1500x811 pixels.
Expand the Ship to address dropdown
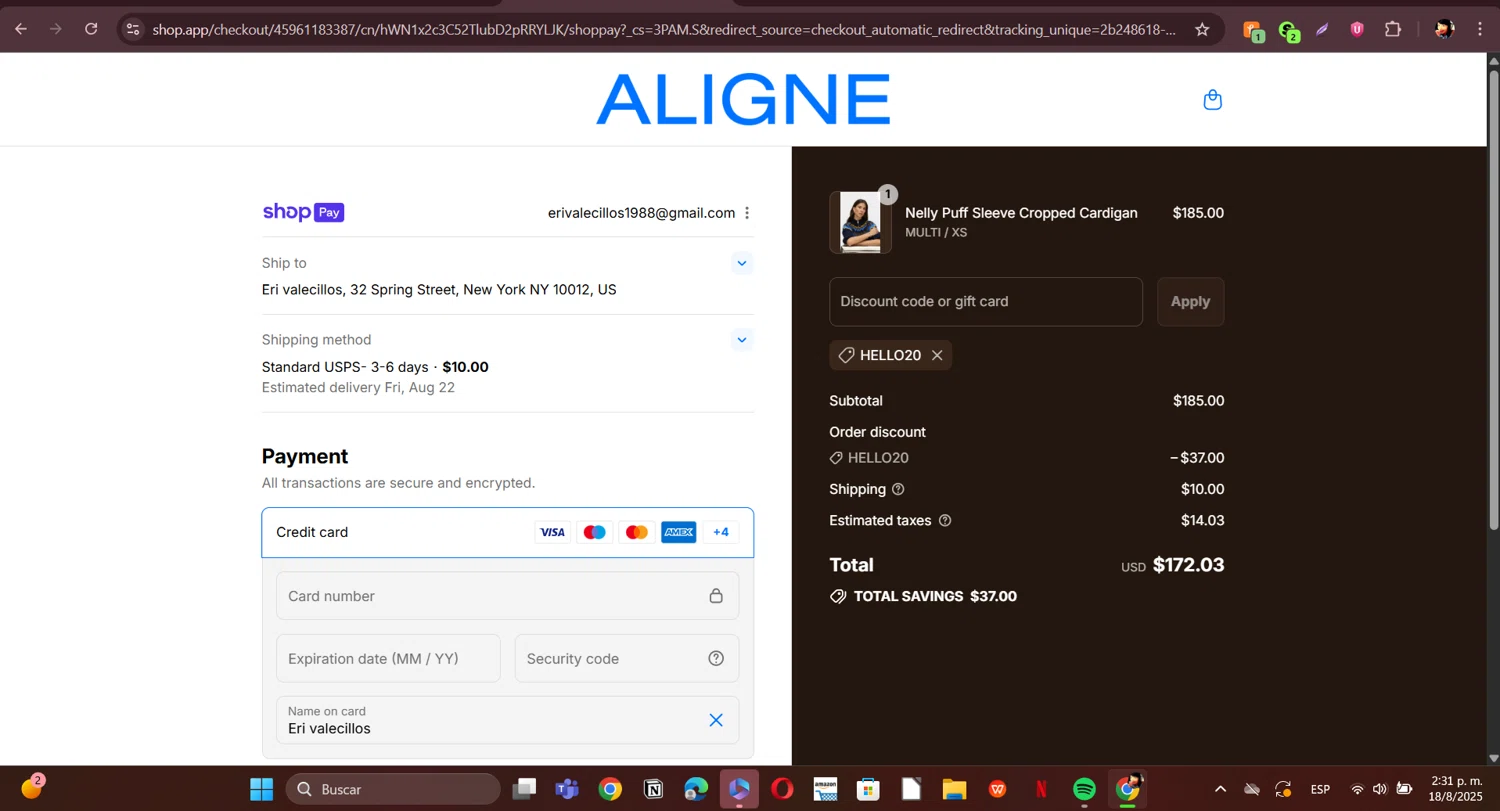[742, 263]
